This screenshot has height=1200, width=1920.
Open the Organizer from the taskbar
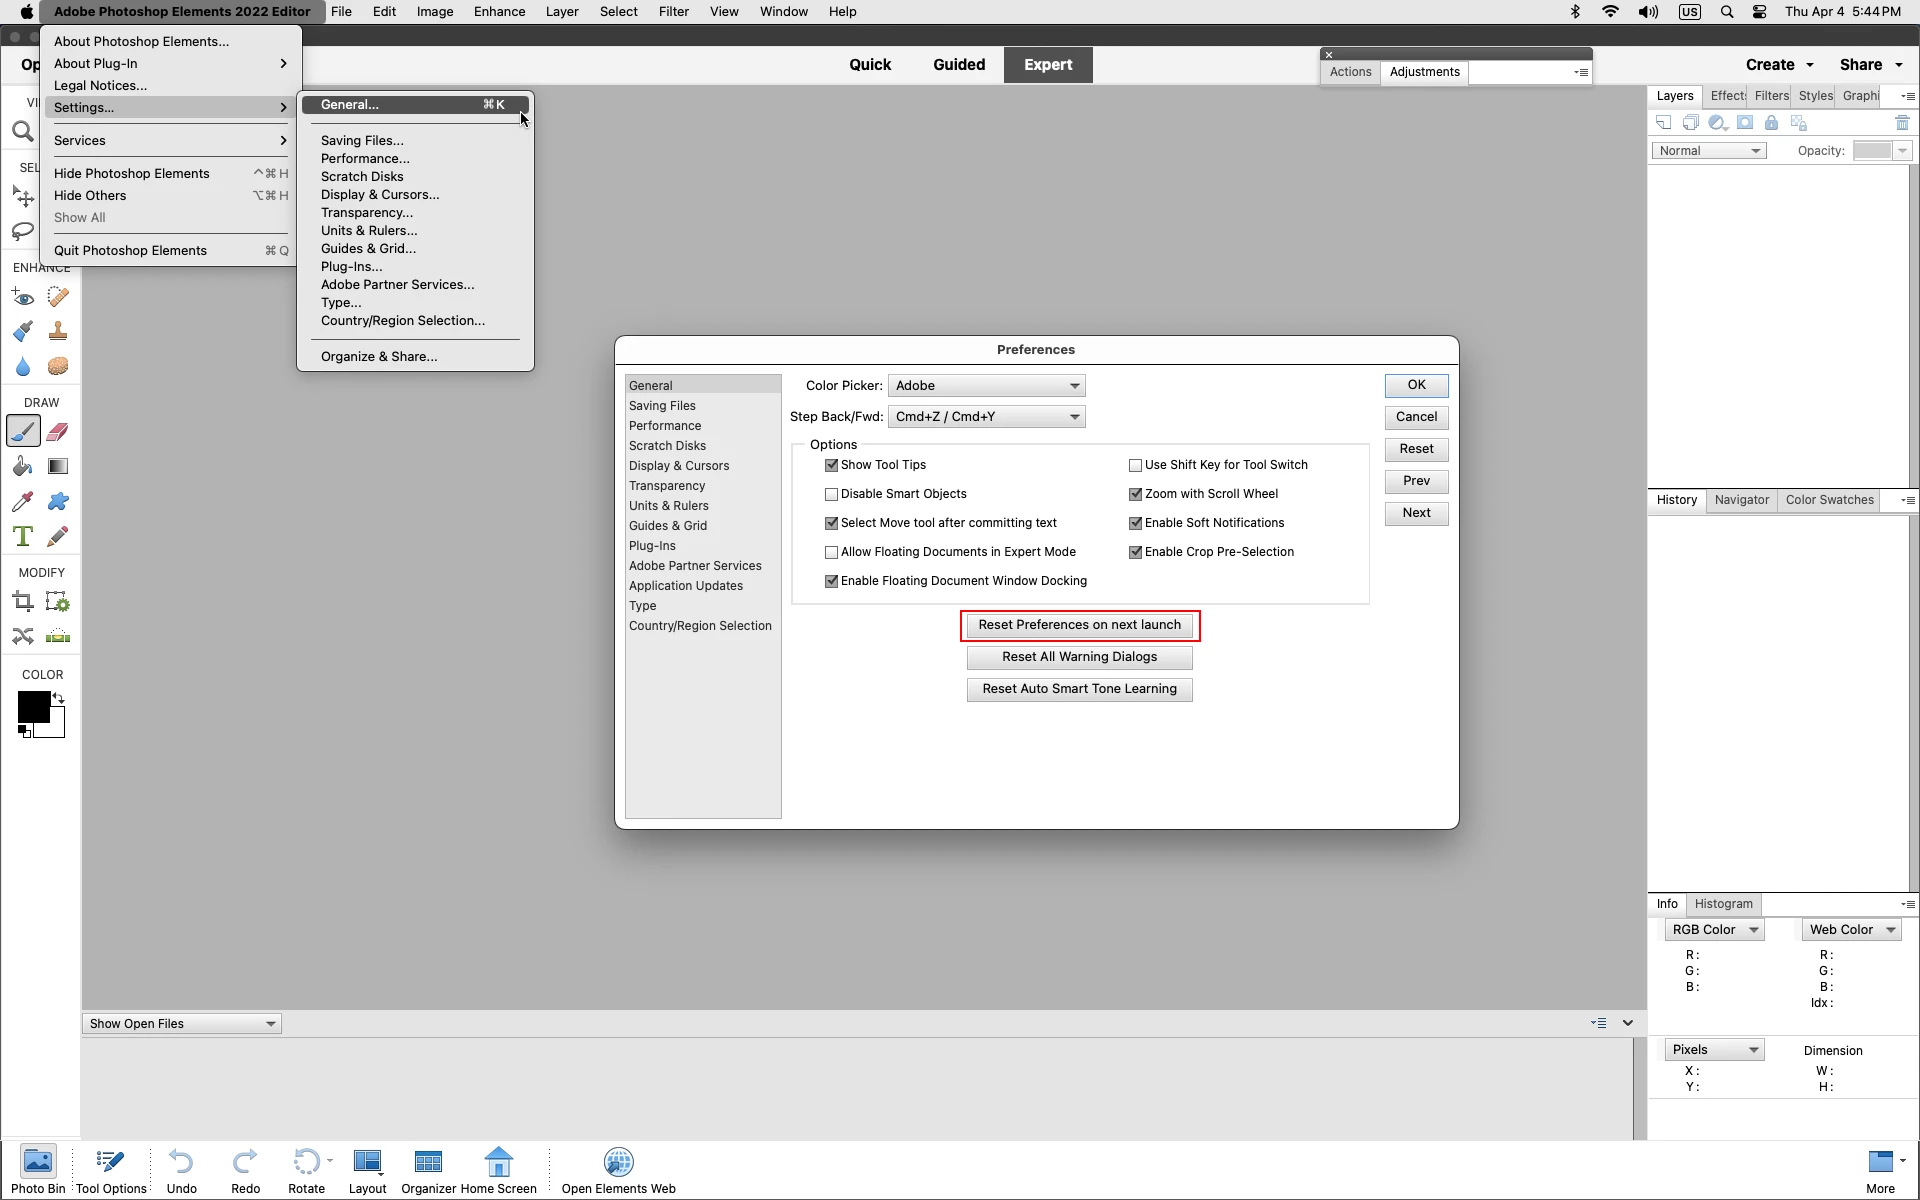tap(428, 1170)
